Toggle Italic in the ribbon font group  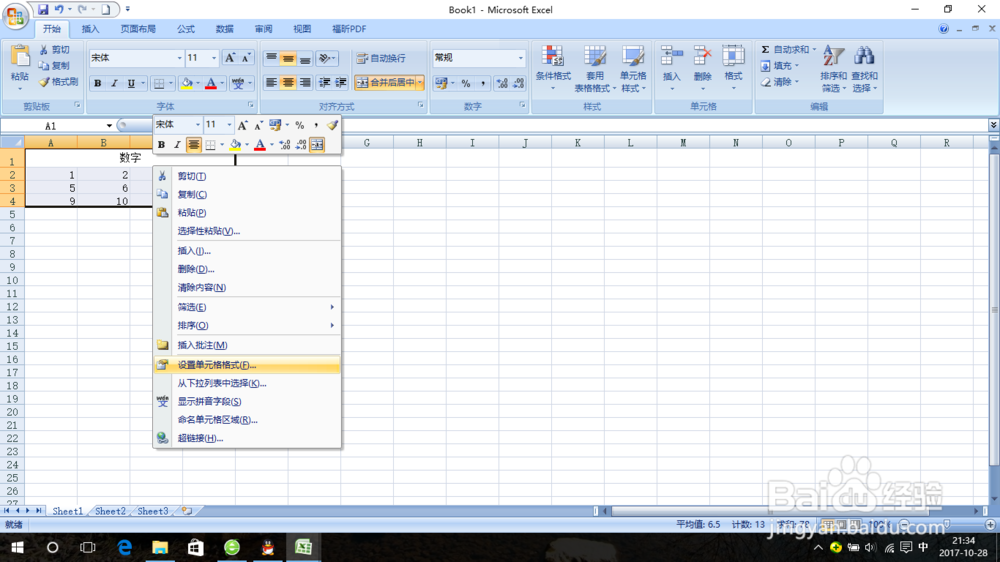click(x=114, y=83)
